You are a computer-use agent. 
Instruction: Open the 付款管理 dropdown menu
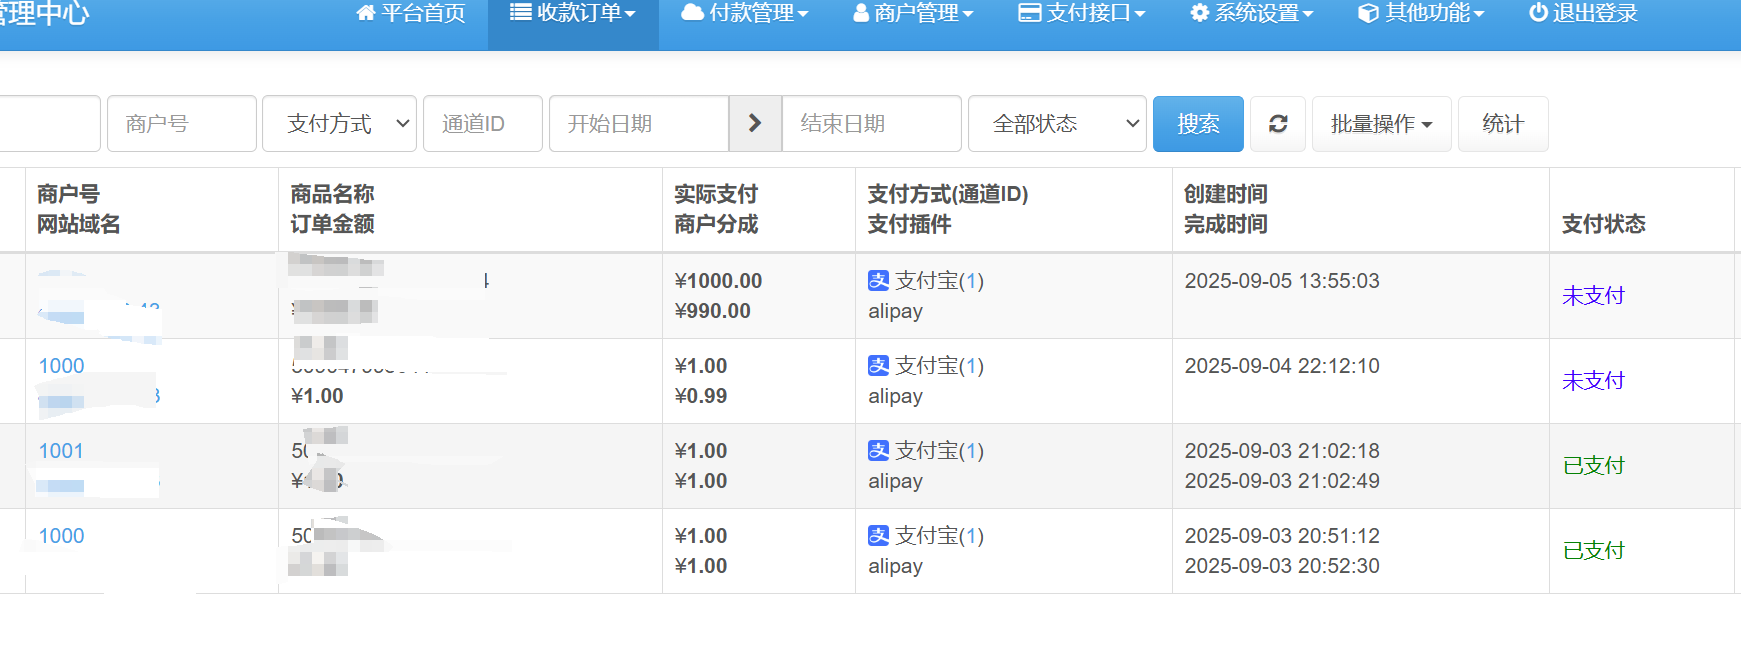(744, 13)
